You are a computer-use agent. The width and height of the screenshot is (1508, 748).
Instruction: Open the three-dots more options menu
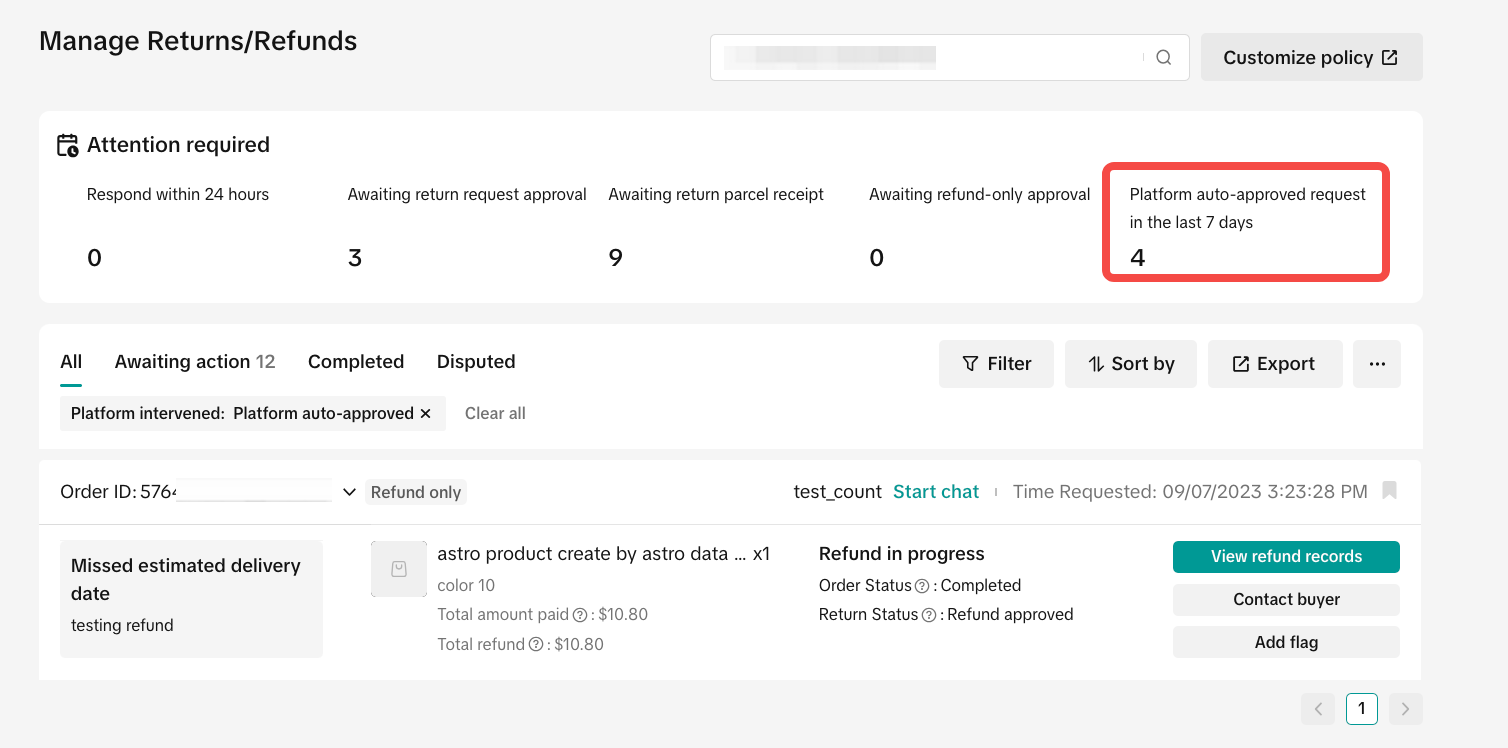(x=1376, y=364)
